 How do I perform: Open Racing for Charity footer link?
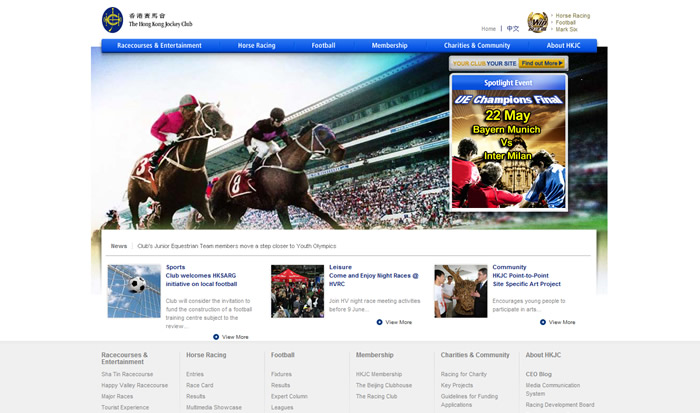click(x=463, y=374)
